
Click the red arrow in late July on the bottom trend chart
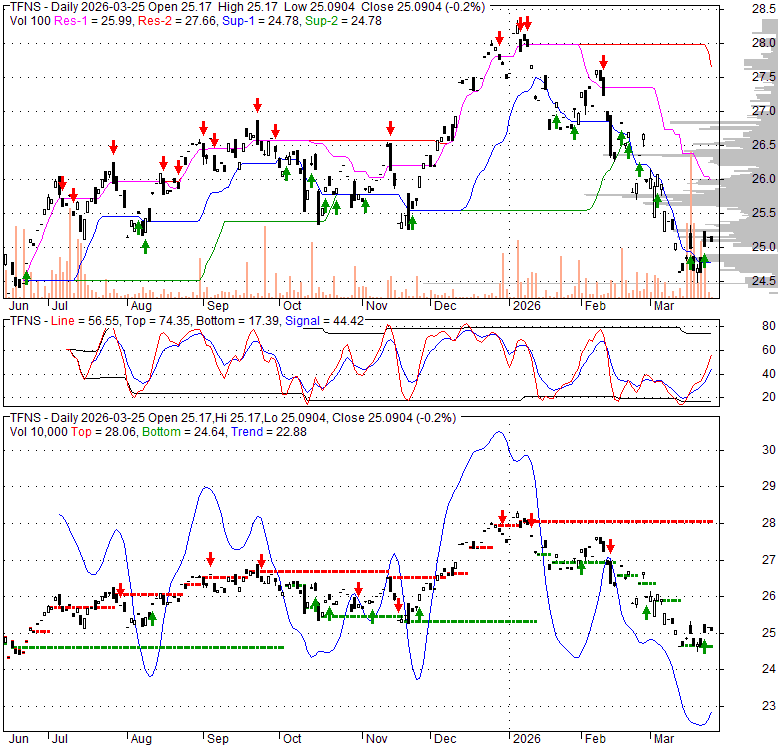(x=121, y=591)
